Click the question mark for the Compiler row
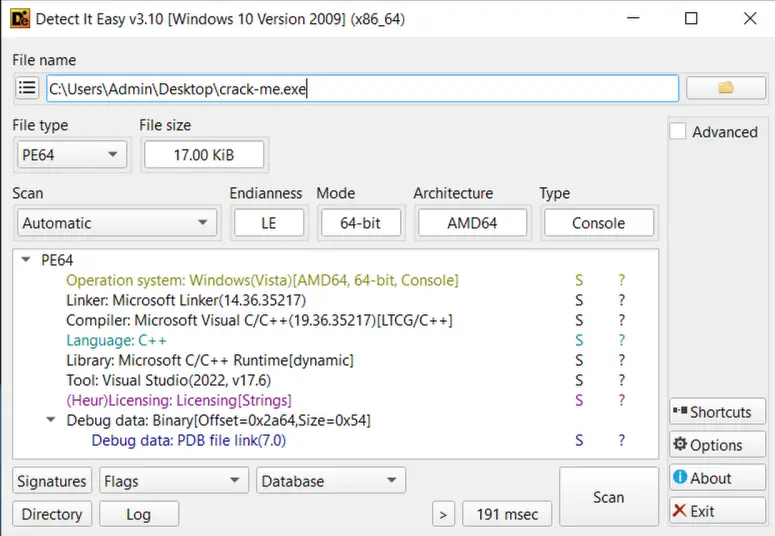775x536 pixels. tap(621, 320)
